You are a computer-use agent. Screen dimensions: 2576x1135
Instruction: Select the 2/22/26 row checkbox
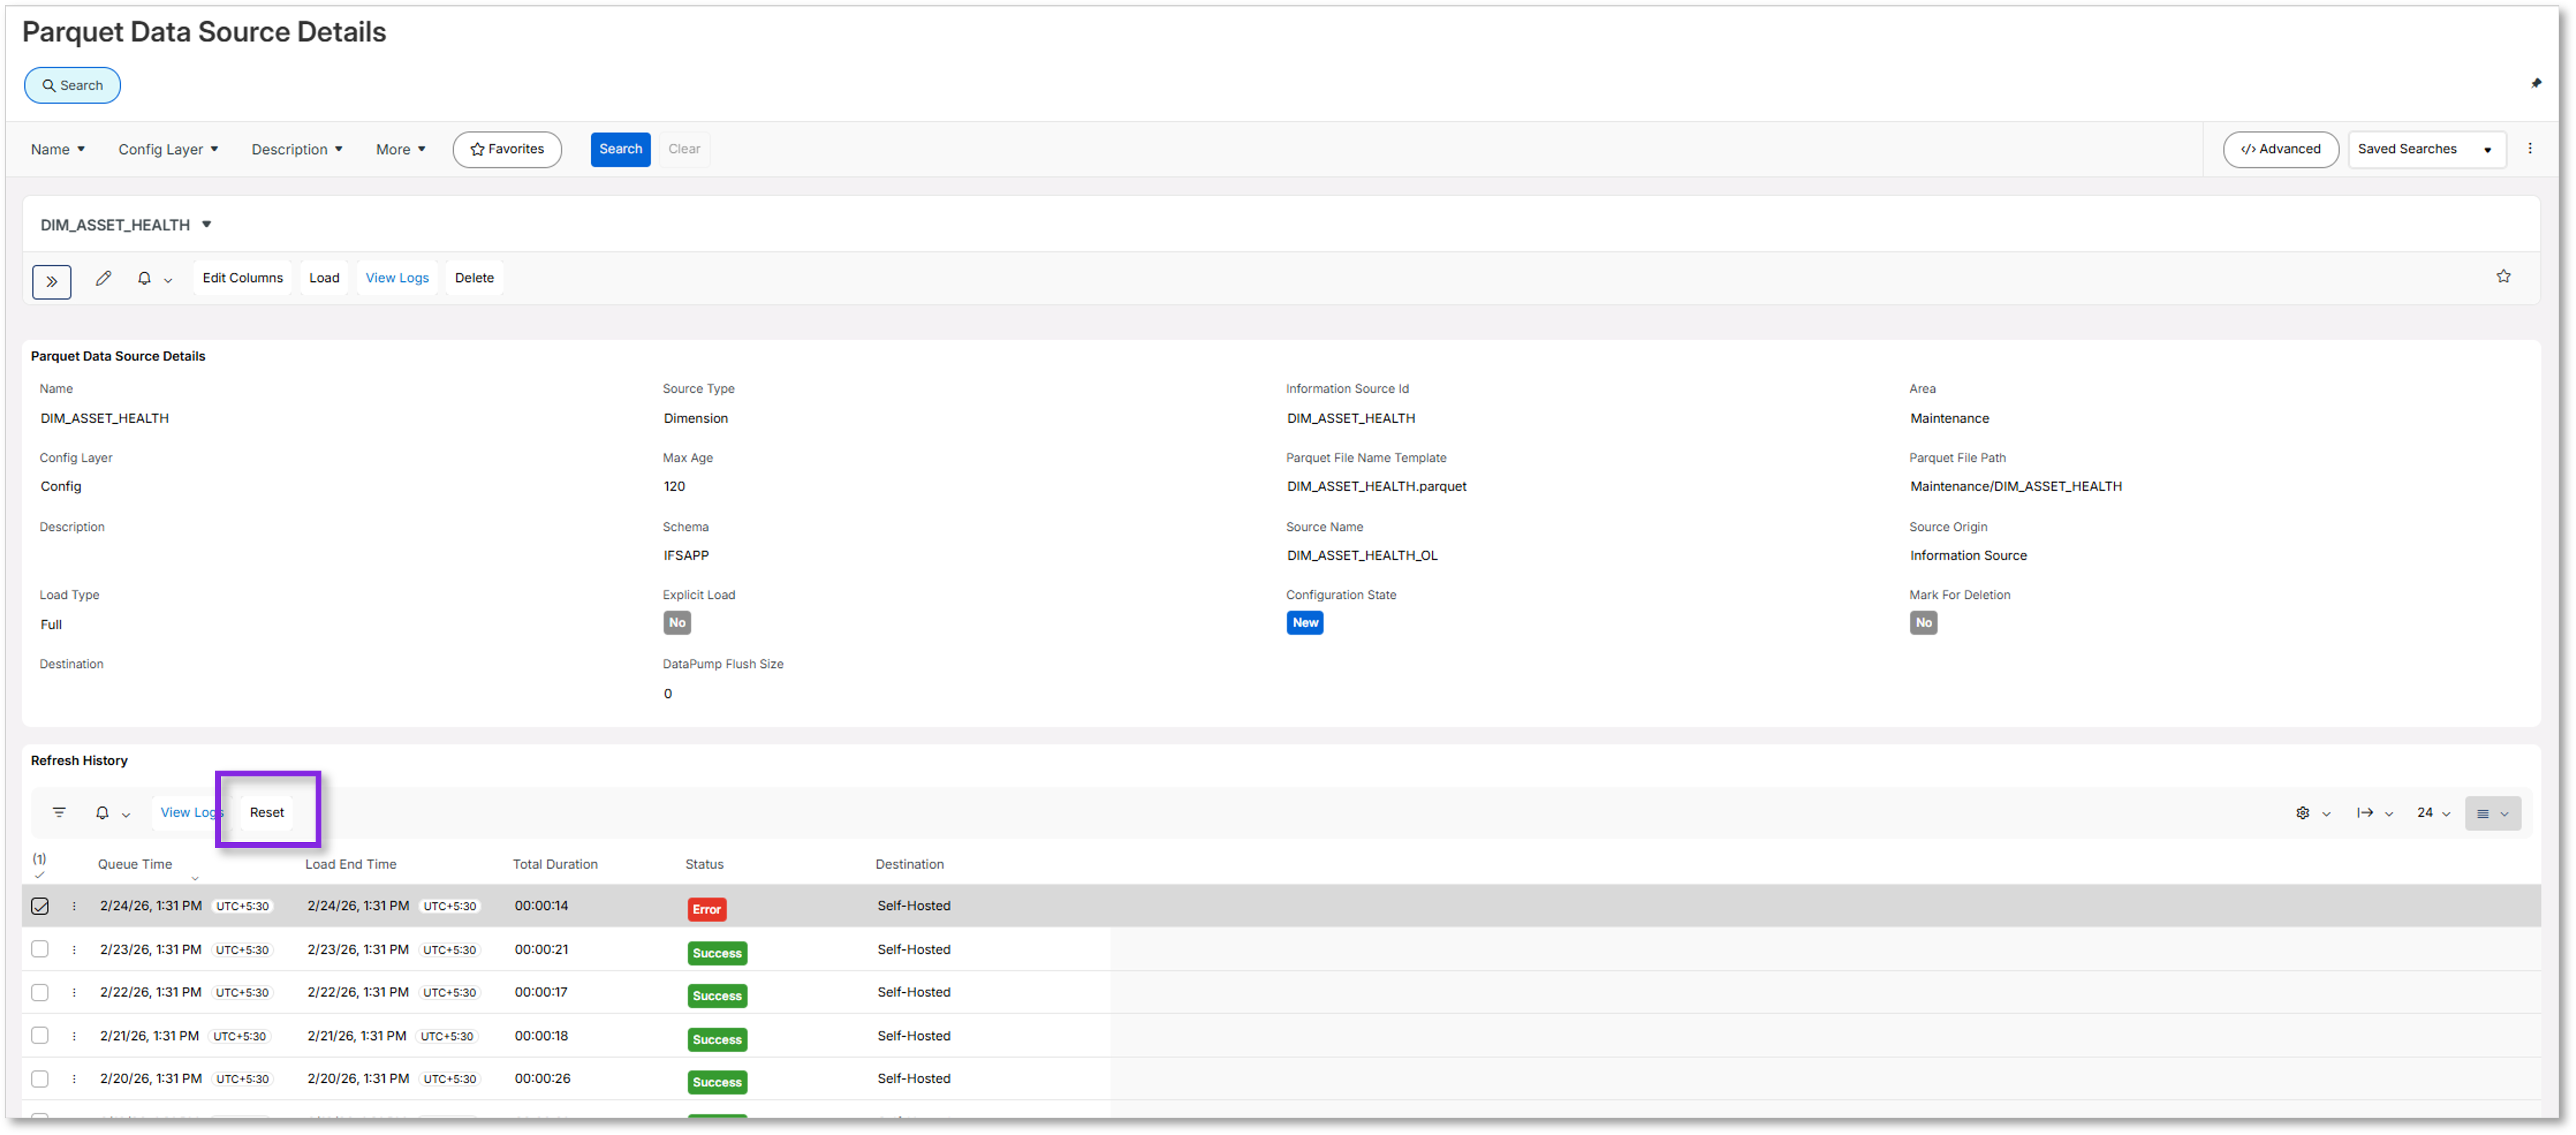[40, 992]
